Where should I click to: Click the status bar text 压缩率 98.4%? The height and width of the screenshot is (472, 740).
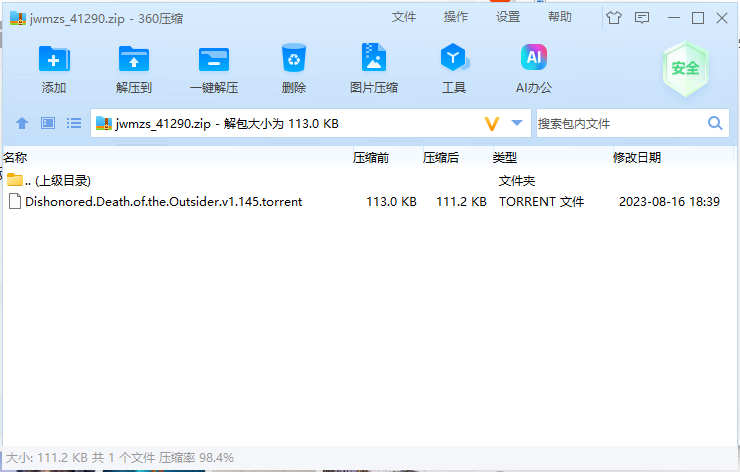click(x=196, y=457)
